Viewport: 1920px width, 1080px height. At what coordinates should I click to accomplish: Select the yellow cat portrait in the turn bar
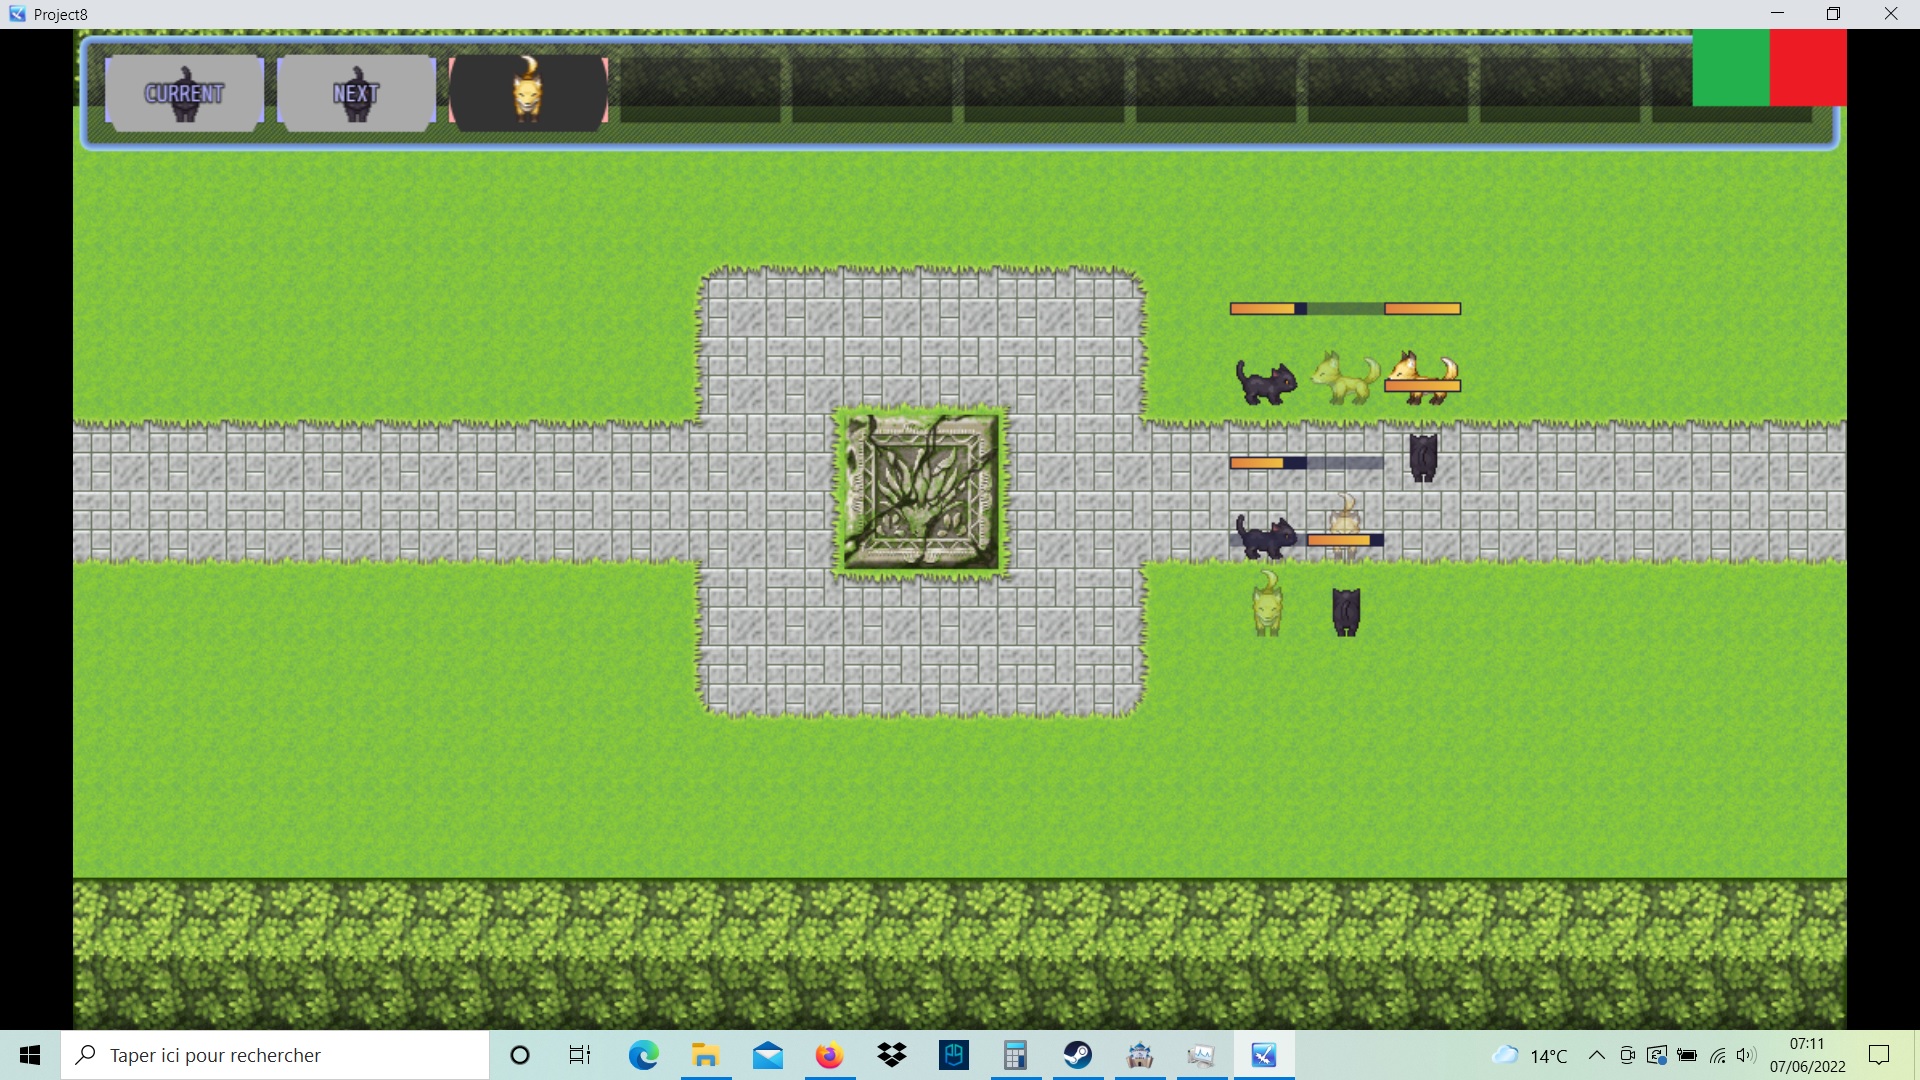pyautogui.click(x=529, y=92)
